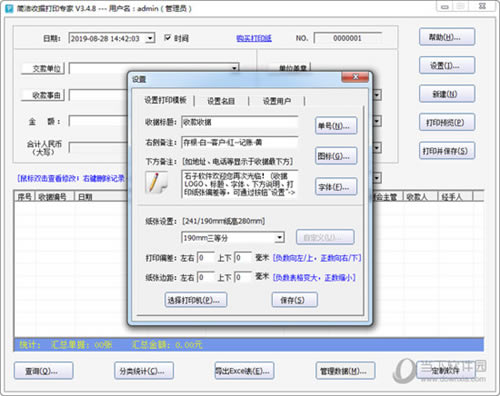Click the 单号(N) button

click(336, 126)
